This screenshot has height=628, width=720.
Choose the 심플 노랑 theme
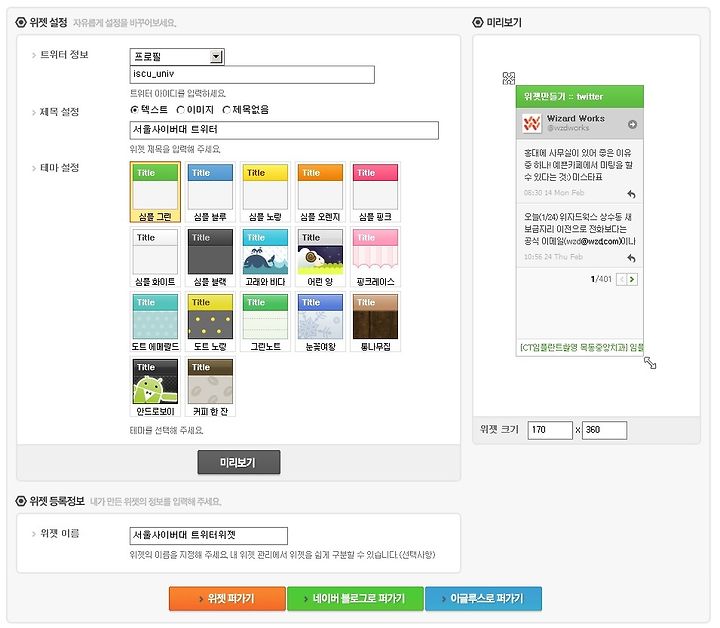[265, 192]
